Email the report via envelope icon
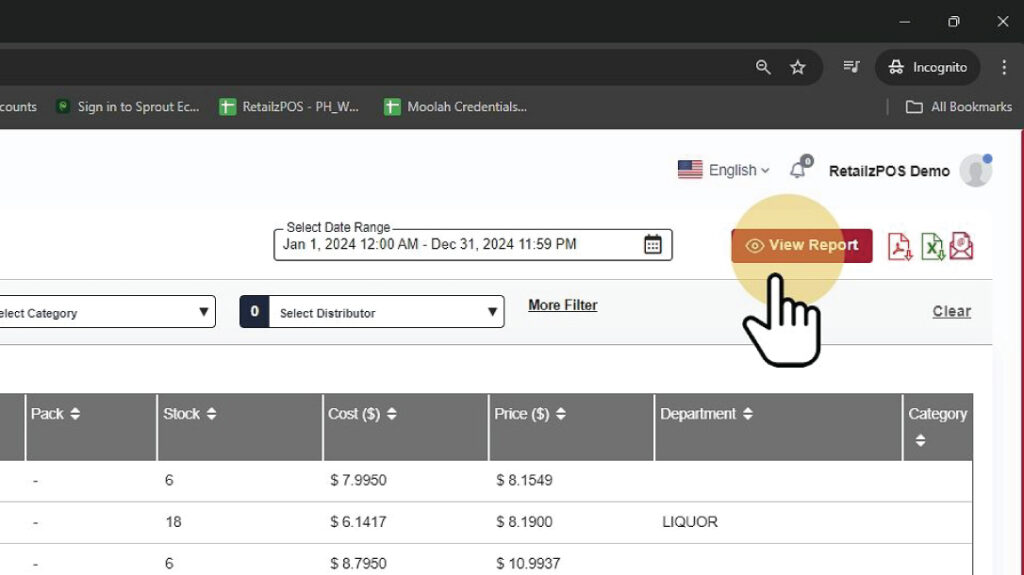1024x575 pixels. [x=961, y=246]
